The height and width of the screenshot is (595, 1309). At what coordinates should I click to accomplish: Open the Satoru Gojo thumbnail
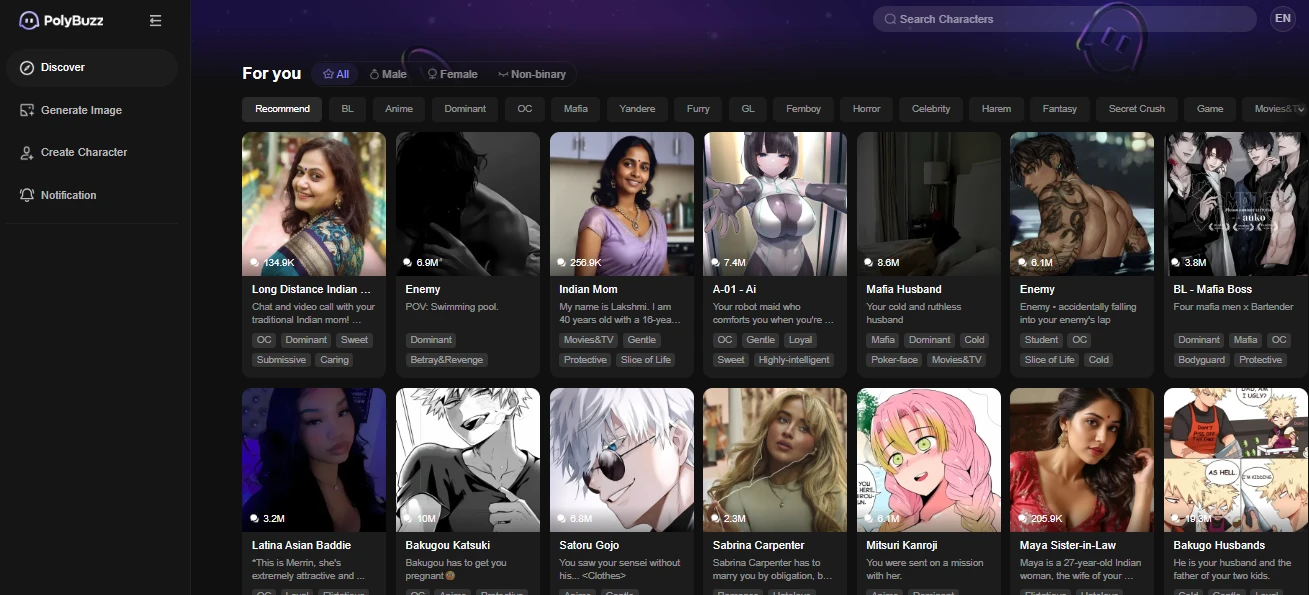coord(622,460)
